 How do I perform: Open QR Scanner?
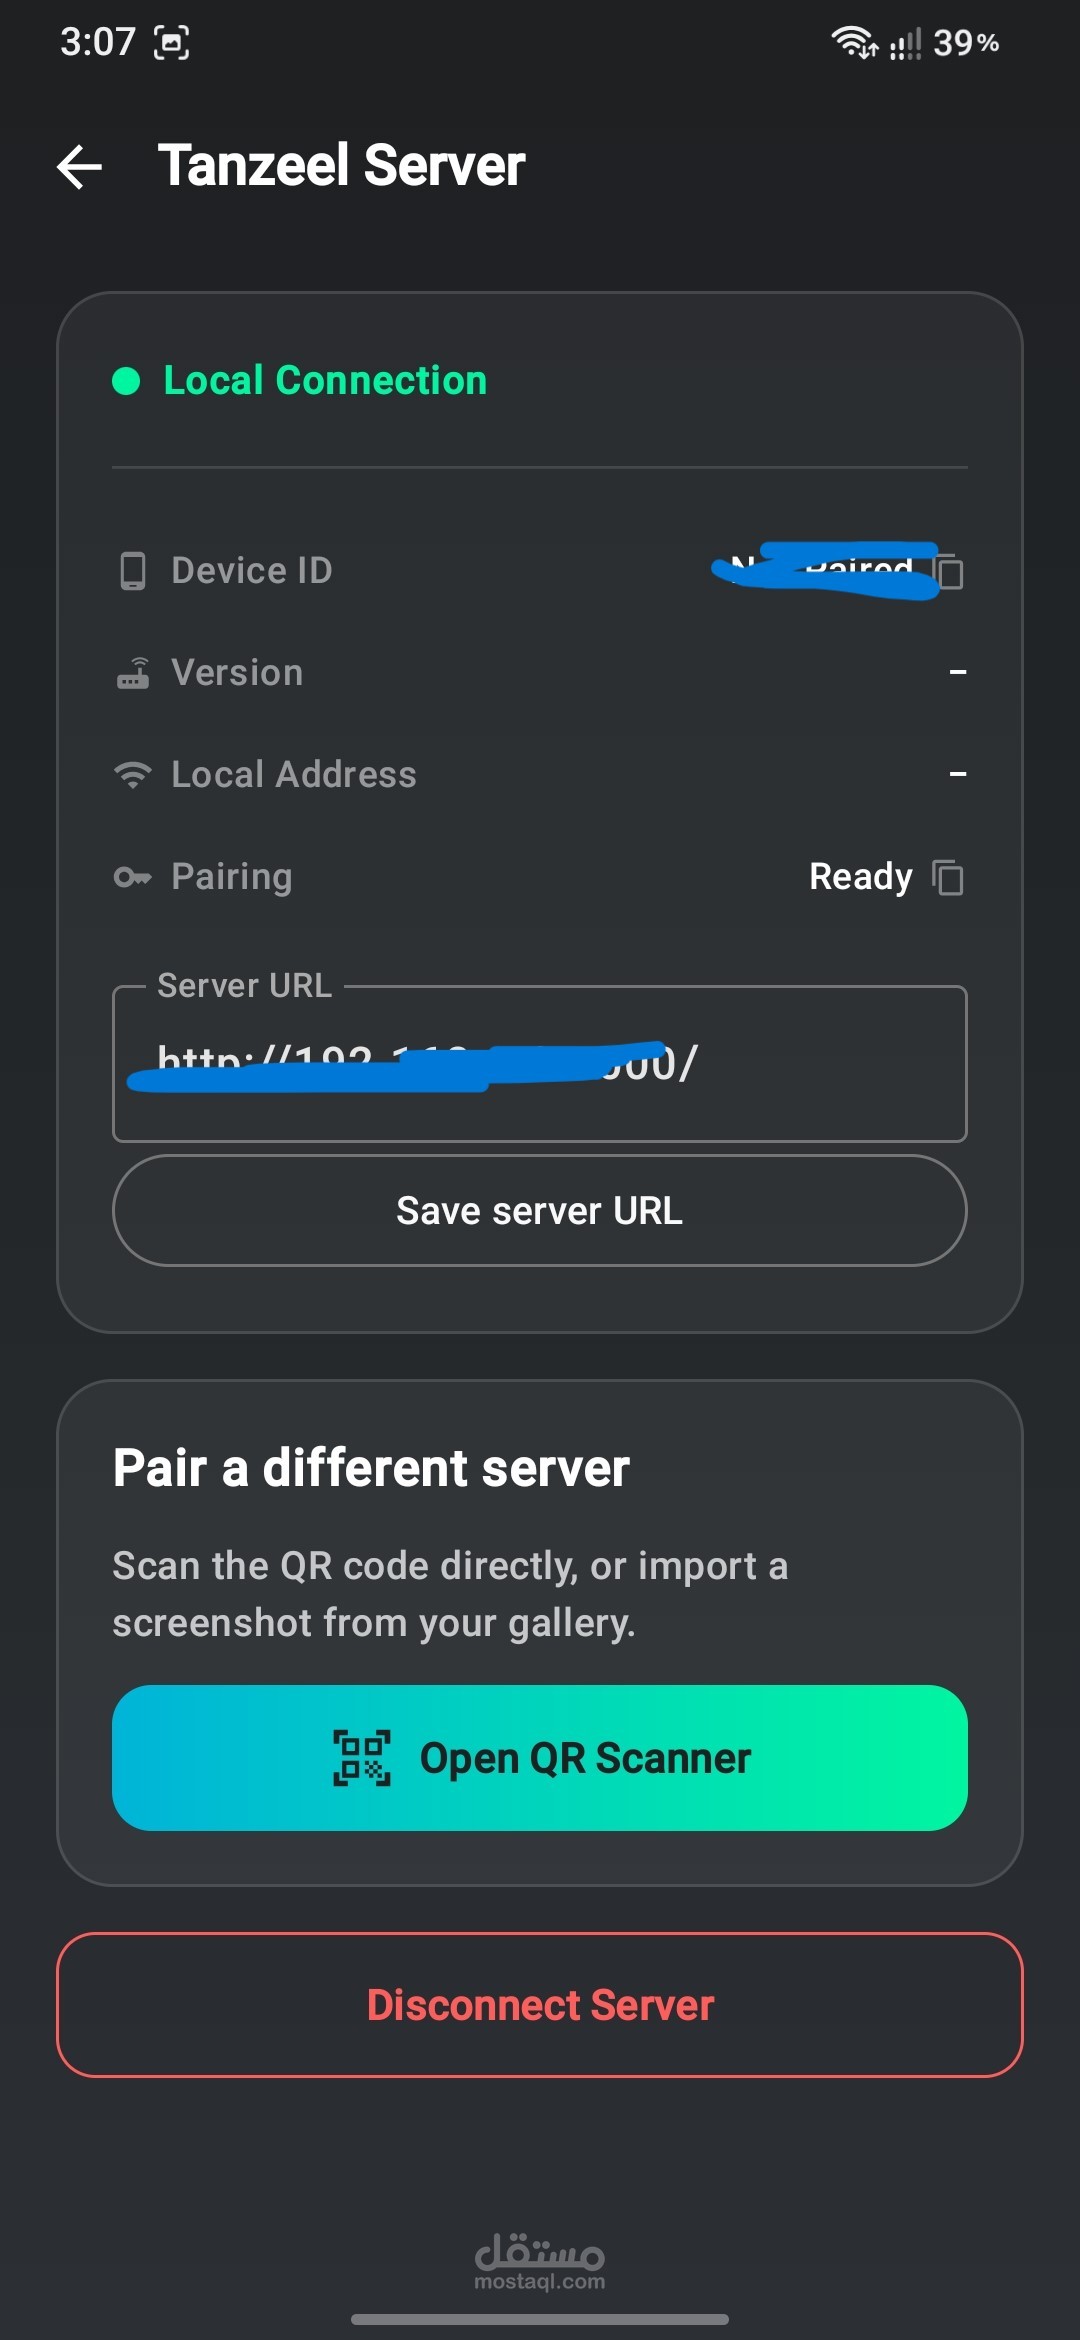click(540, 1758)
